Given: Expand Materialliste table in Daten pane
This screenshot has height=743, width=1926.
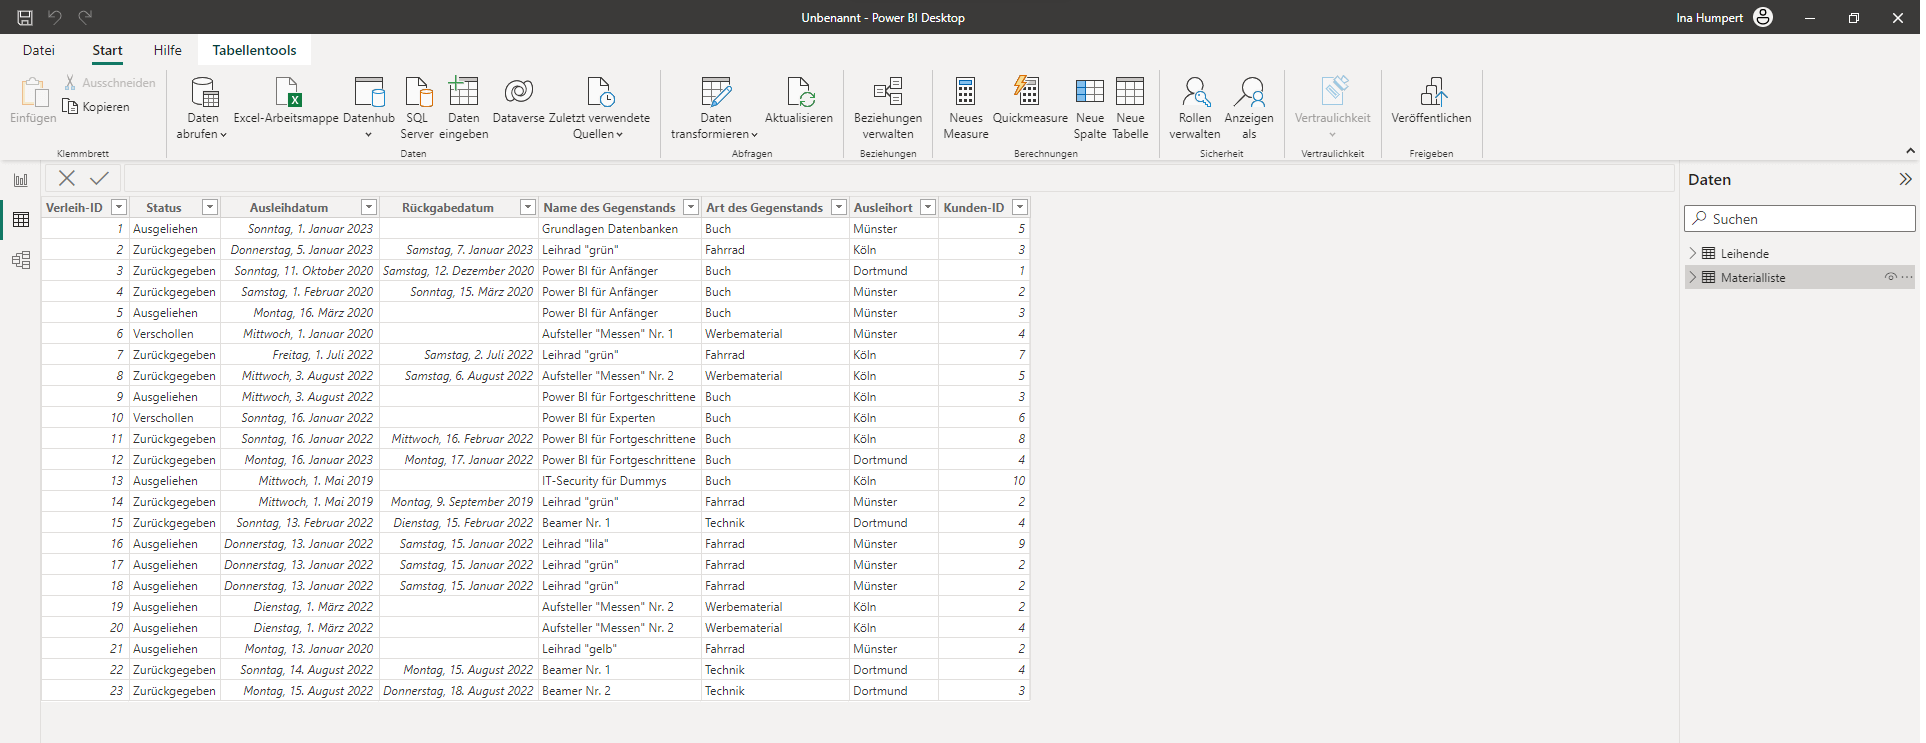Looking at the screenshot, I should pyautogui.click(x=1692, y=277).
